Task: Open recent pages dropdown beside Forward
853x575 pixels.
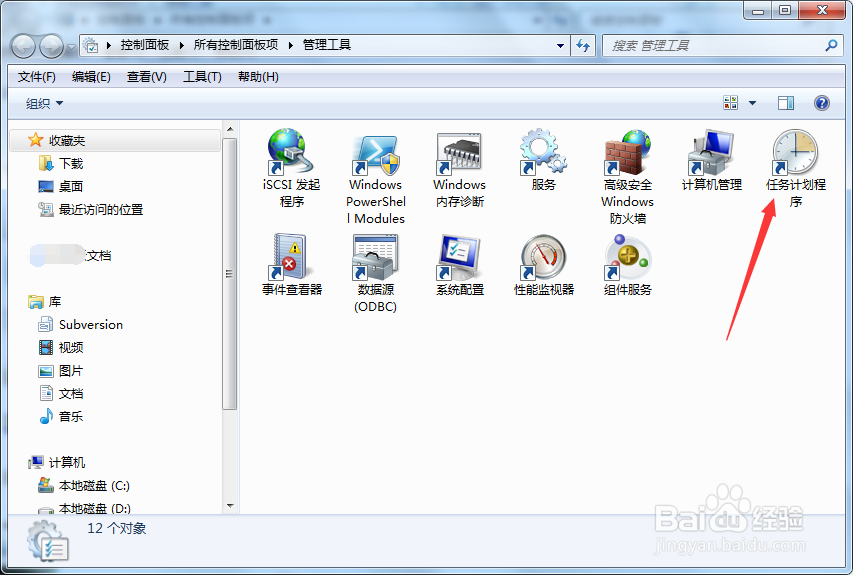Action: tap(71, 48)
